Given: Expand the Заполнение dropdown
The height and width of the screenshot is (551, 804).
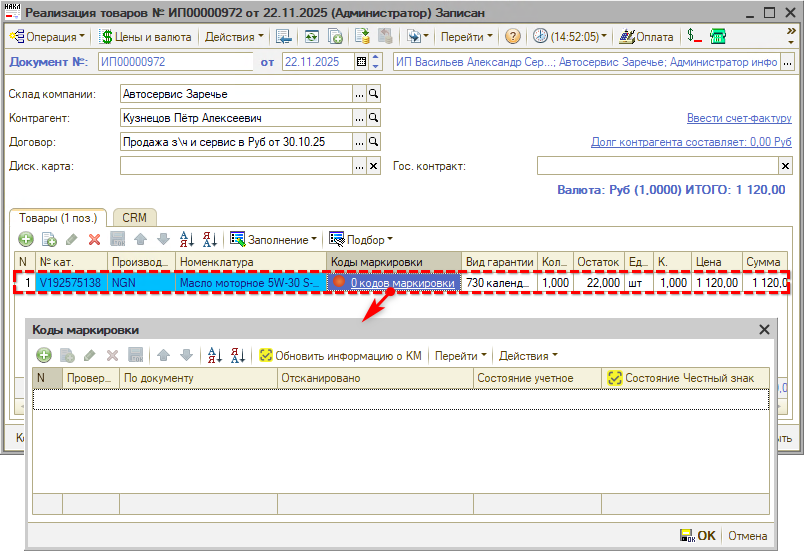Looking at the screenshot, I should point(274,240).
